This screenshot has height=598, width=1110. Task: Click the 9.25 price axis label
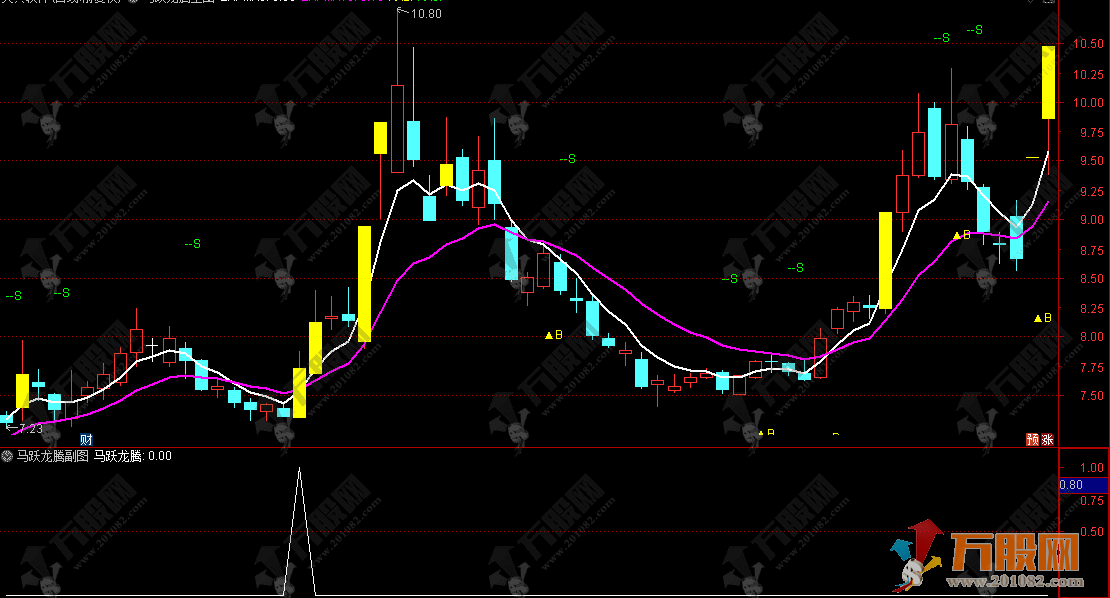pos(1090,191)
